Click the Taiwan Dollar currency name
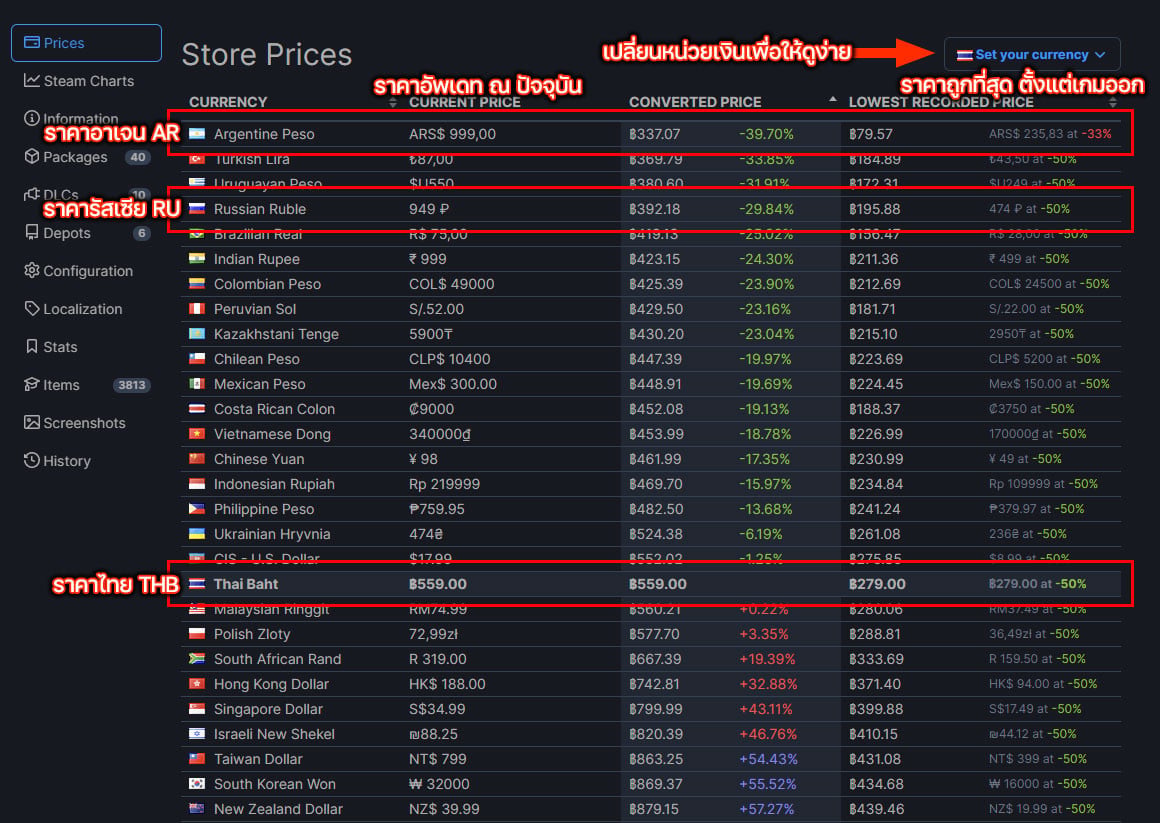 (257, 759)
